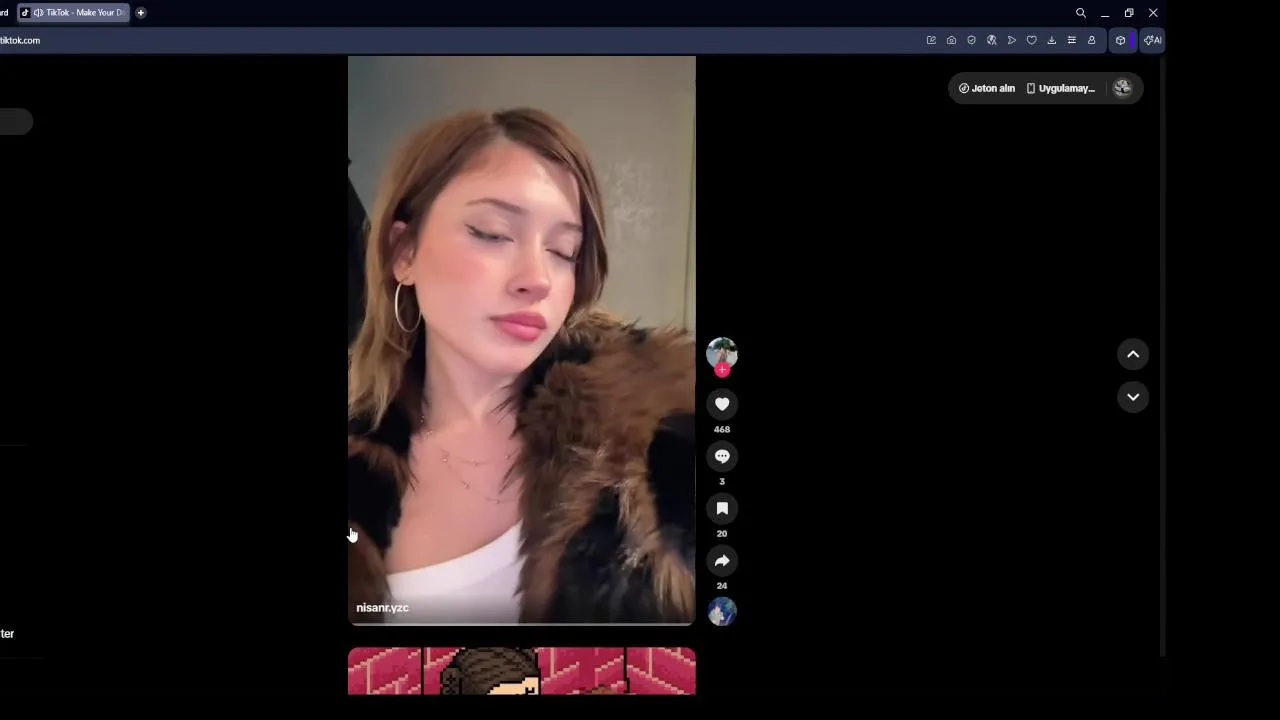Share the video with the arrow button

pos(722,560)
